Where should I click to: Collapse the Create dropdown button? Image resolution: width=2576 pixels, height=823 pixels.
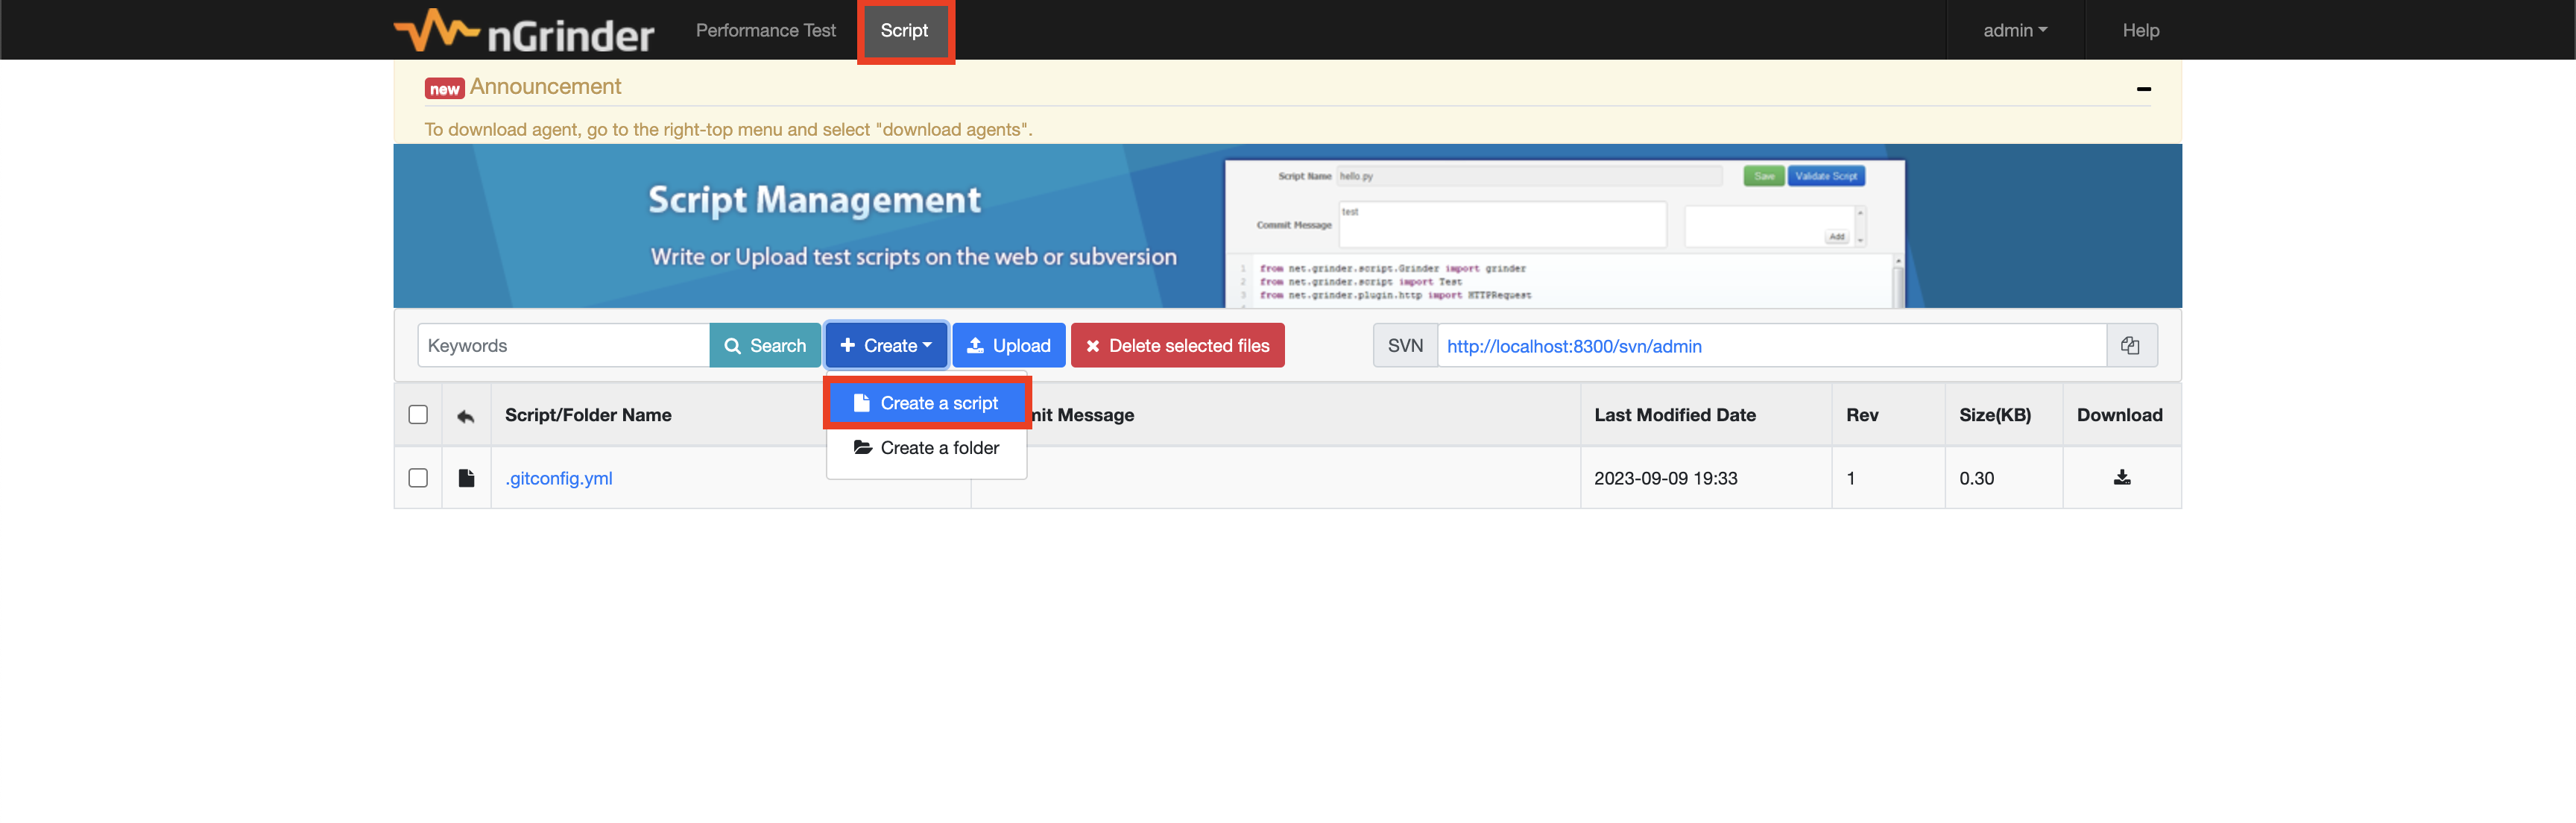pos(886,346)
